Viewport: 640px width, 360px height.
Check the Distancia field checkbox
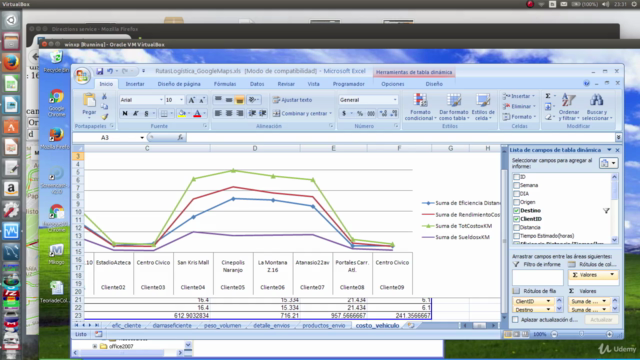coord(516,227)
